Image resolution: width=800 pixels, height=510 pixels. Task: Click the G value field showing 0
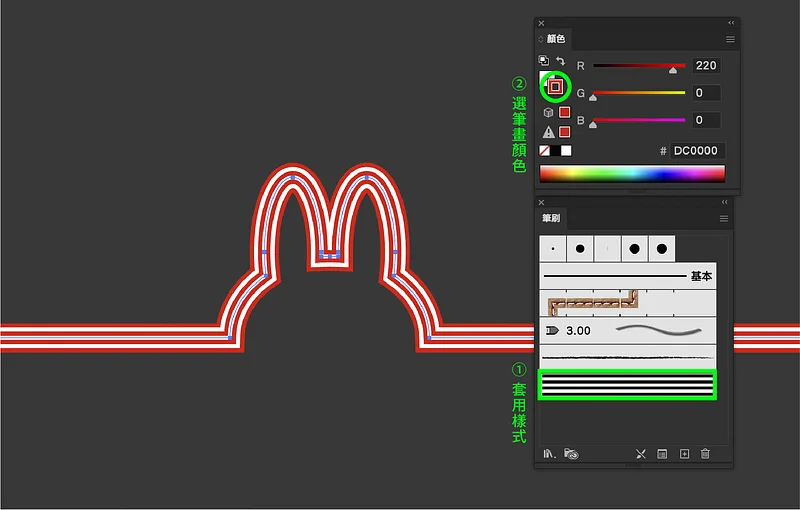click(x=707, y=93)
